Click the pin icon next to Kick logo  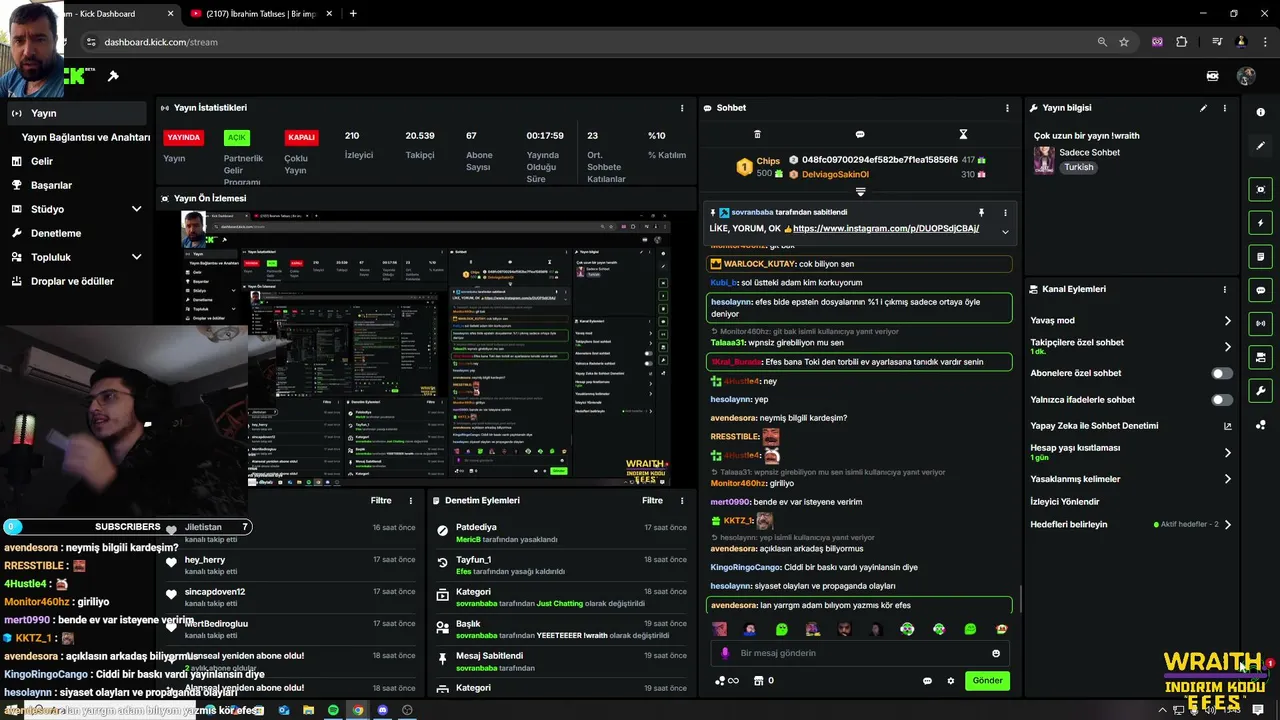click(113, 76)
